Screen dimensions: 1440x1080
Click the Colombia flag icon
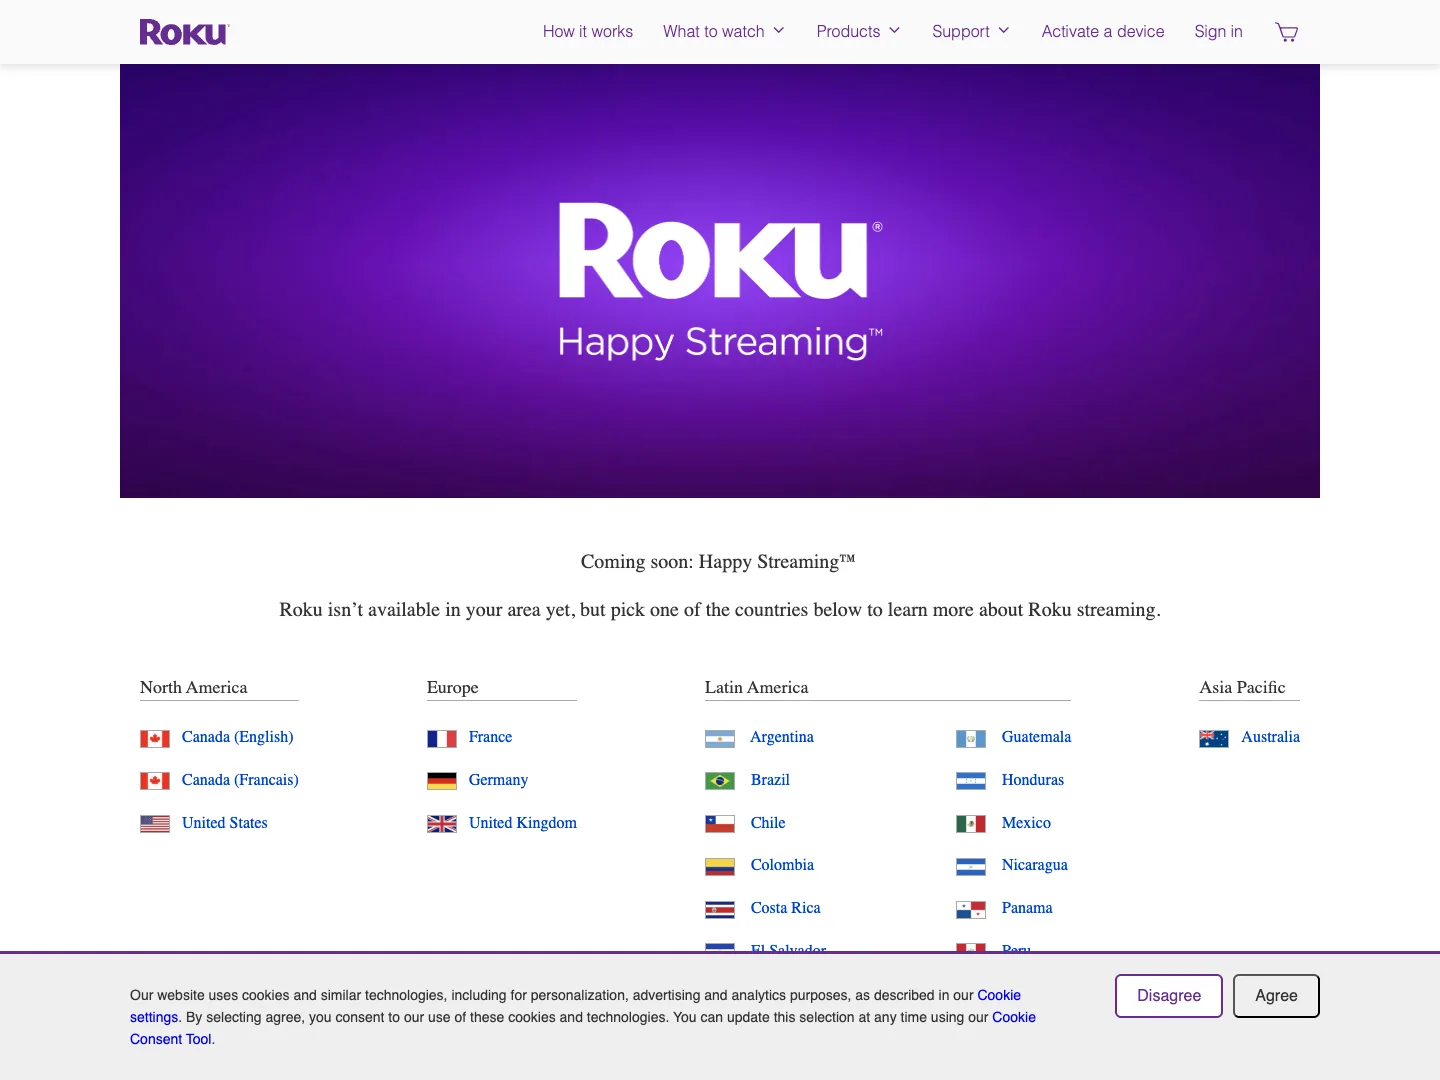pos(720,866)
